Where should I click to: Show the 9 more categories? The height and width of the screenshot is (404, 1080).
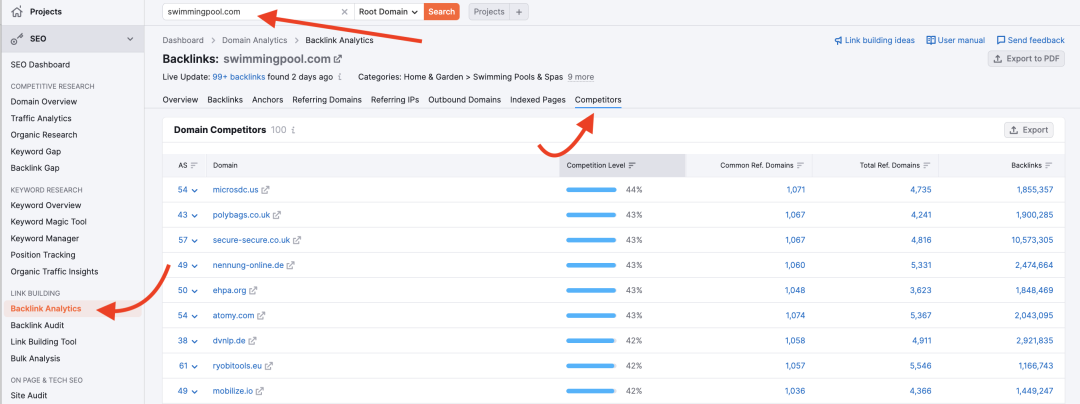580,77
